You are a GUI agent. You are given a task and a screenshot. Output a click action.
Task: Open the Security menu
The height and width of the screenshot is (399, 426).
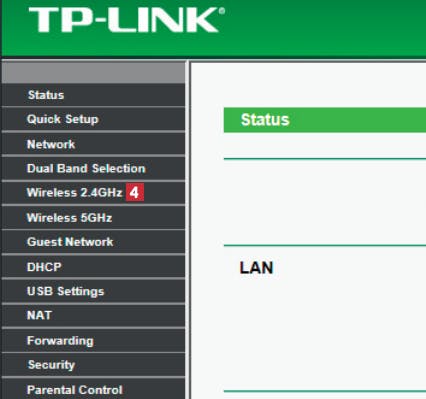coord(93,365)
